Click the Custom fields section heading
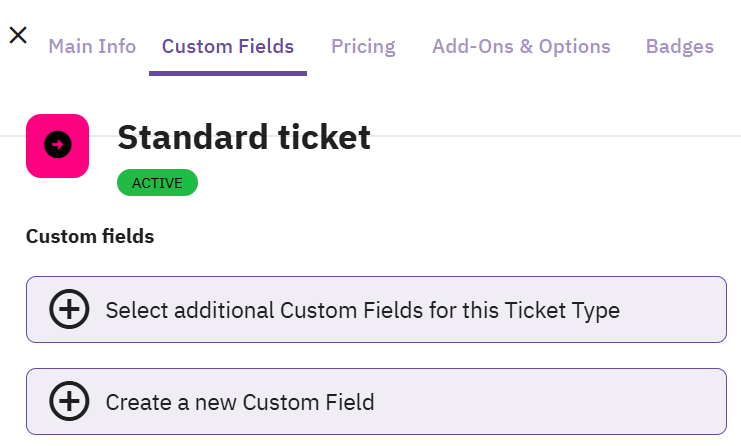 [x=90, y=237]
